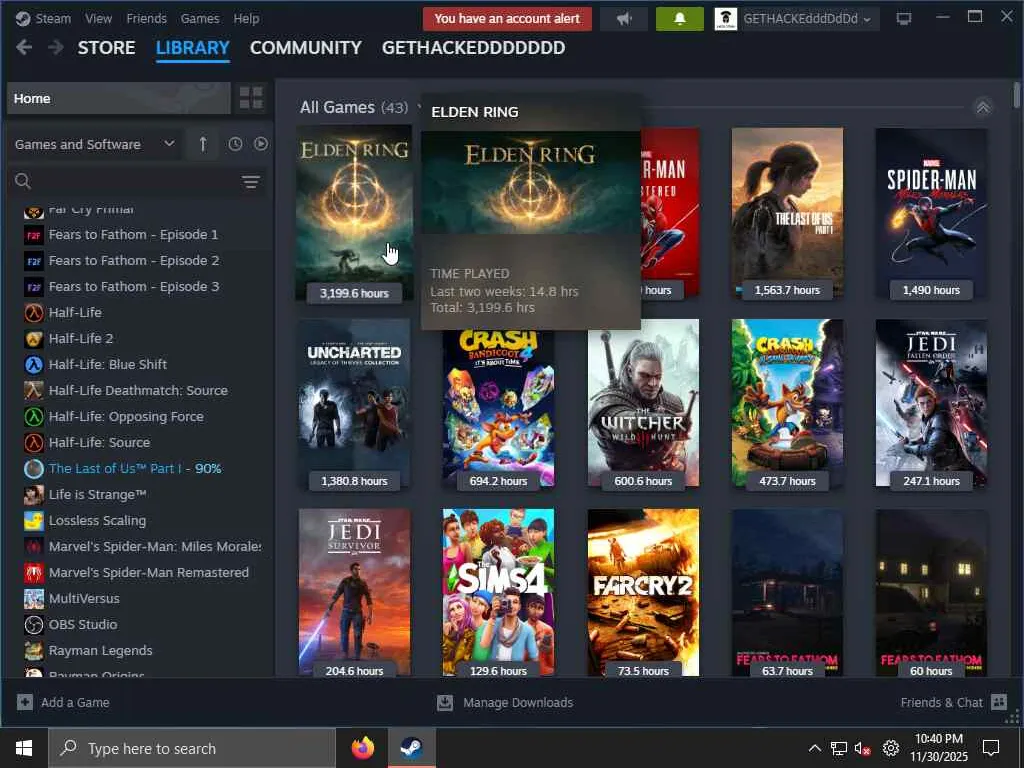The image size is (1024, 768).
Task: Open the Big Picture mode monitor icon
Action: 904,19
